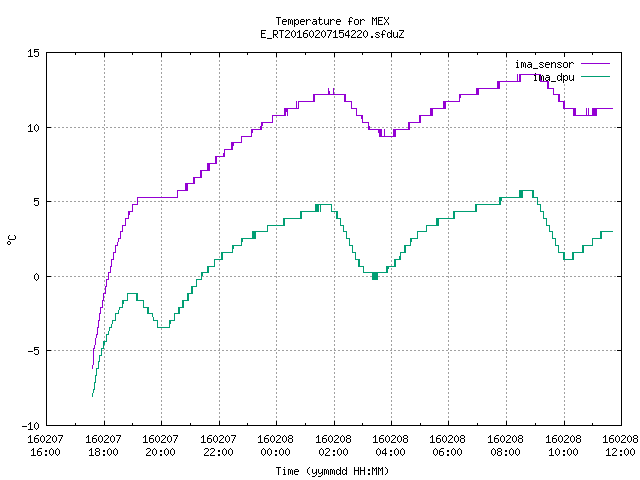Click the x-axis label '160207 16:00'
Viewport: 640px width, 480px height.
45,445
